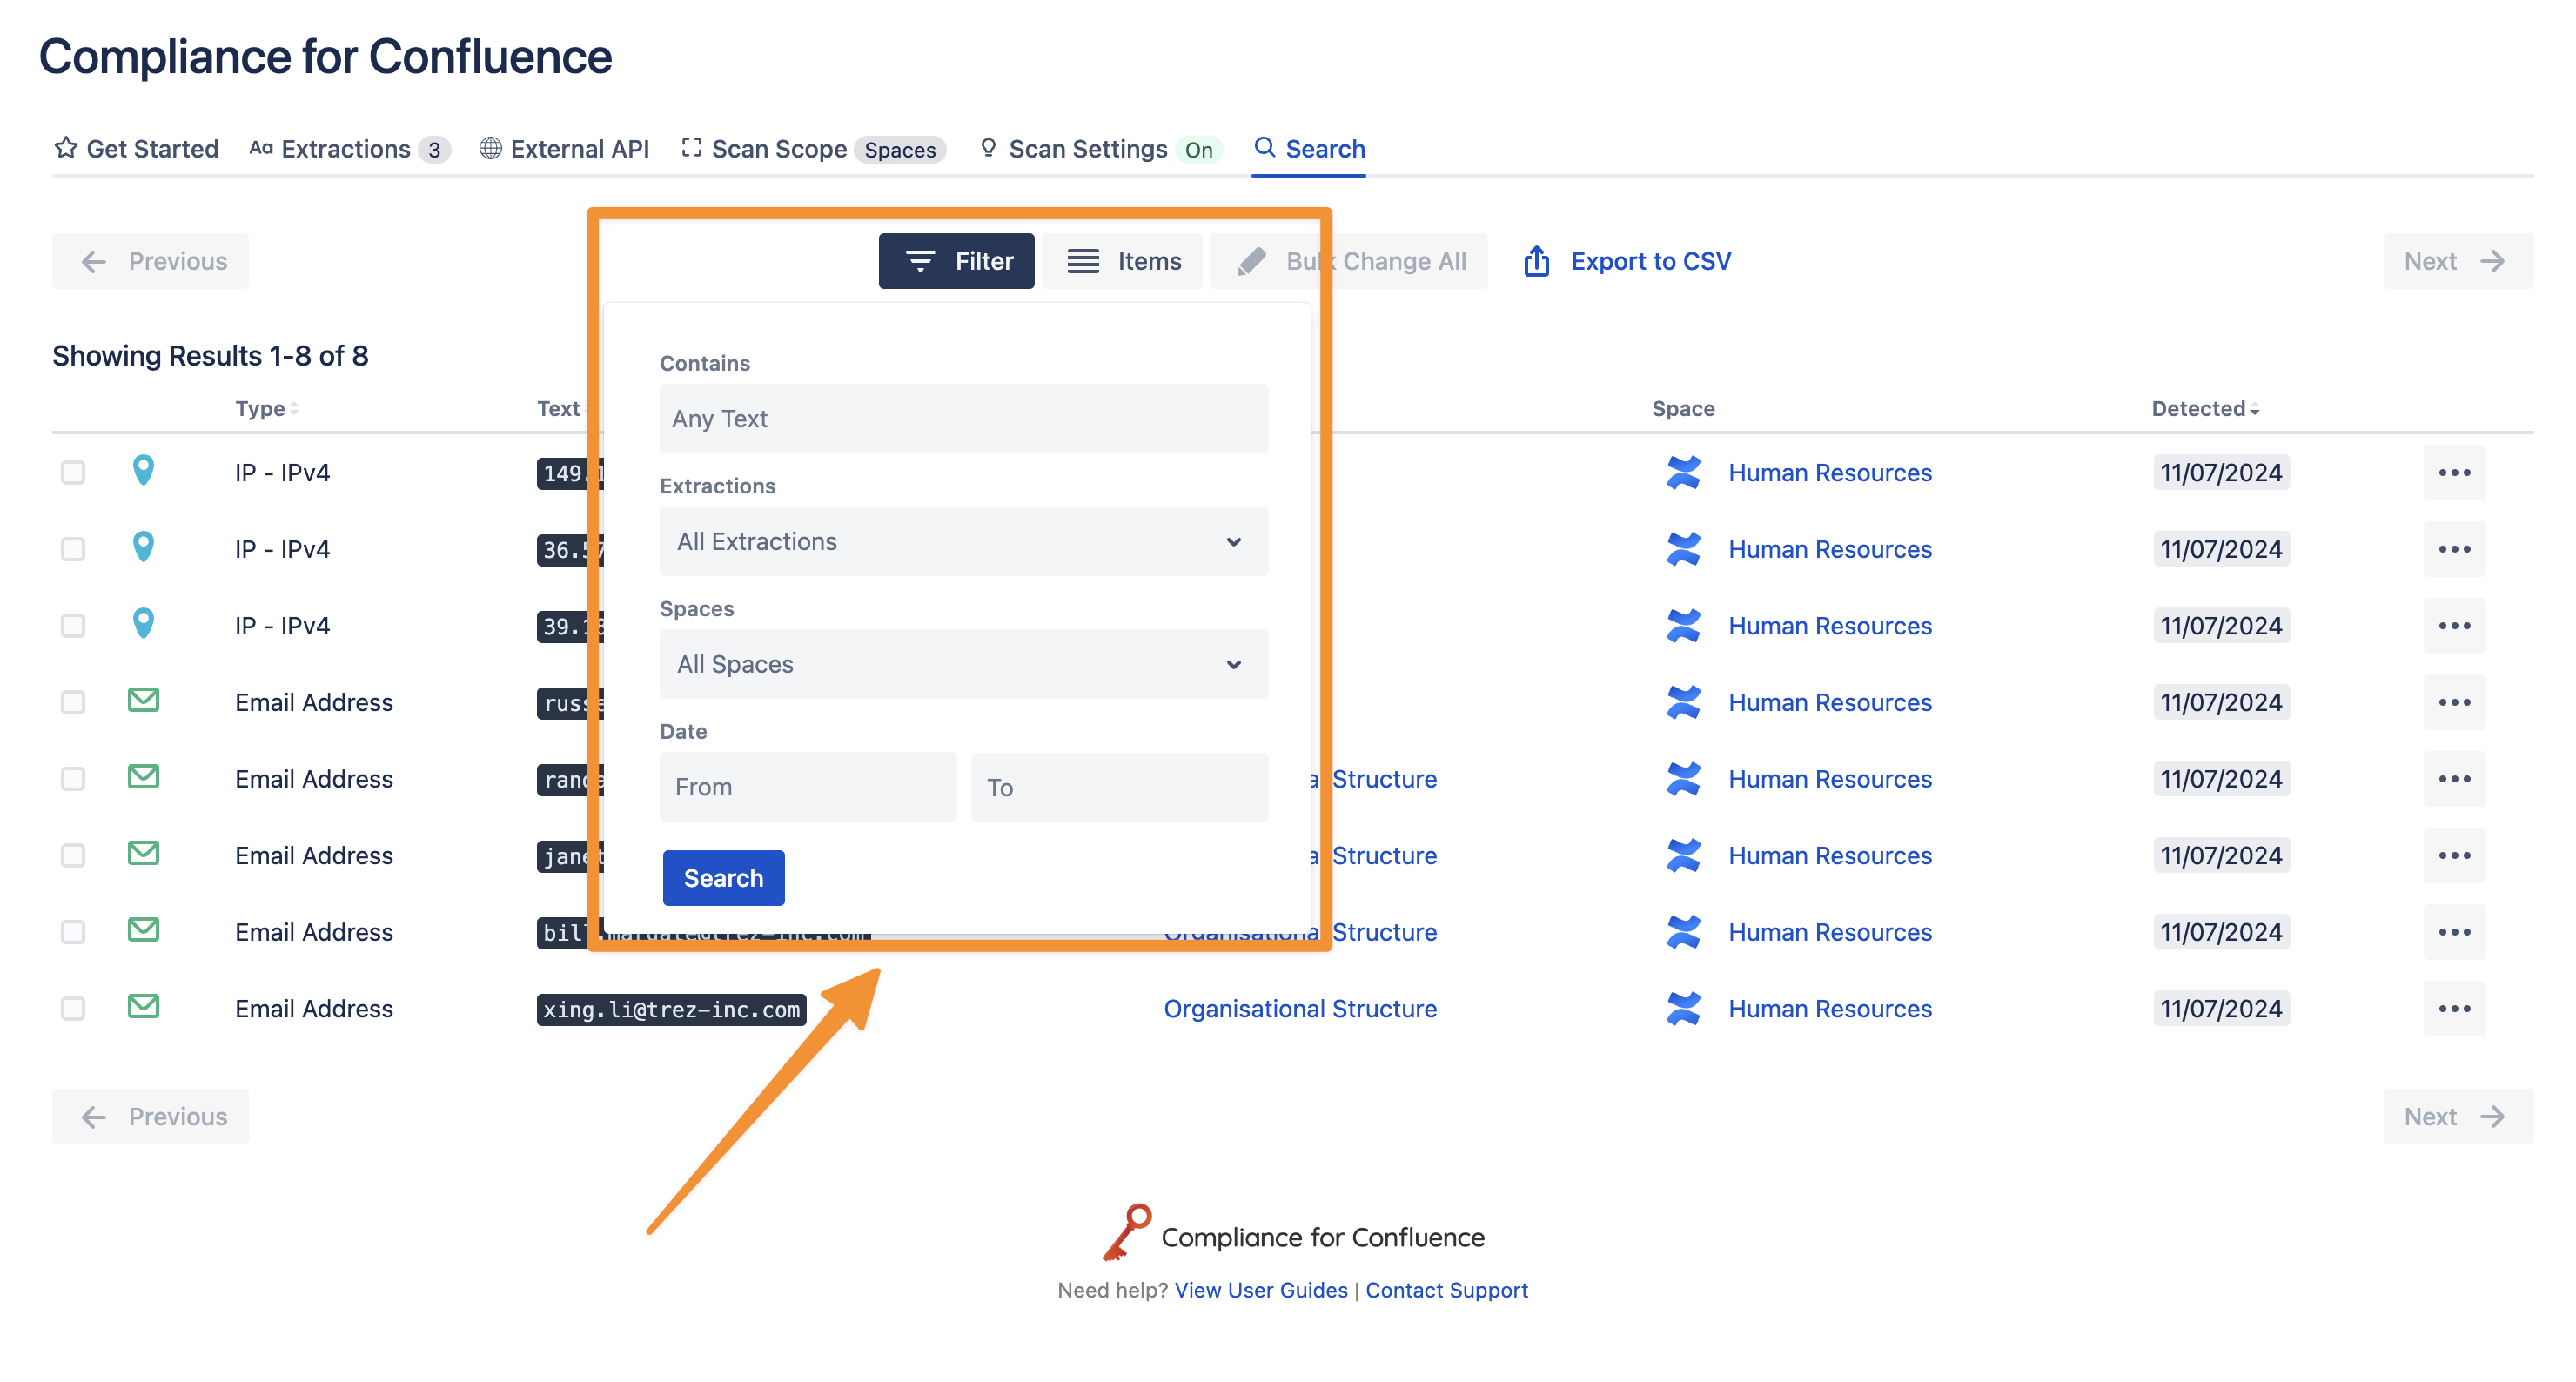Click the Export to CSV share icon
Screen dimensions: 2576x1382
1536,261
